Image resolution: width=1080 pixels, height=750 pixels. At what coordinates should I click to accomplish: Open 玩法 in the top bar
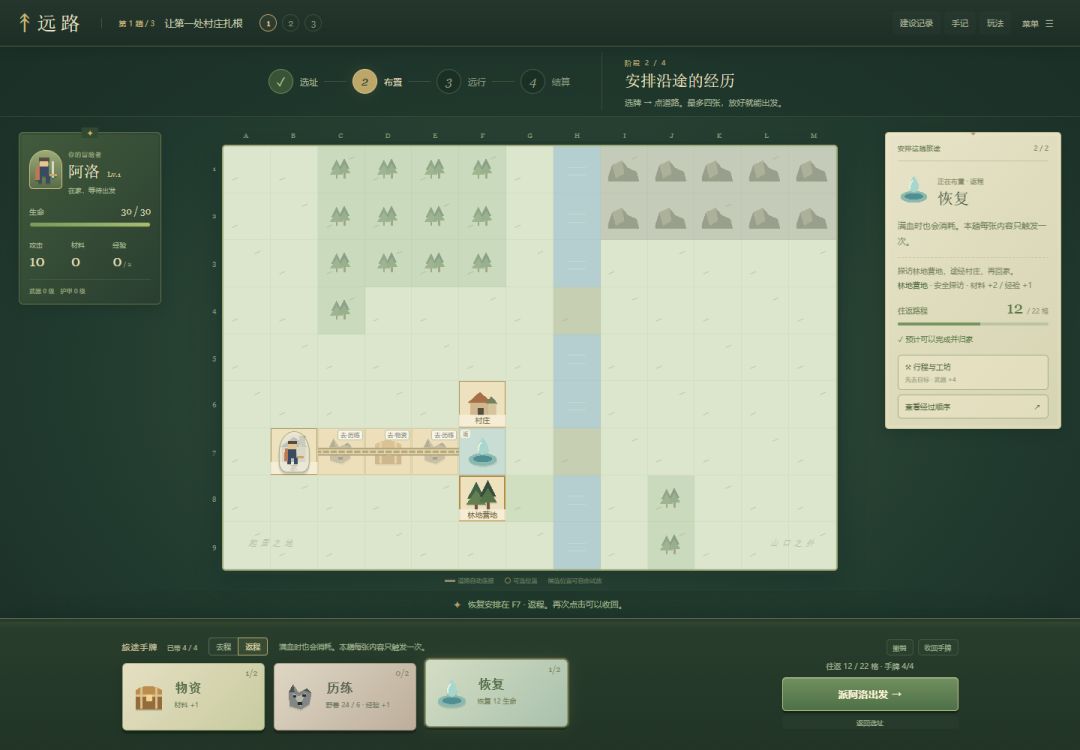pyautogui.click(x=995, y=23)
